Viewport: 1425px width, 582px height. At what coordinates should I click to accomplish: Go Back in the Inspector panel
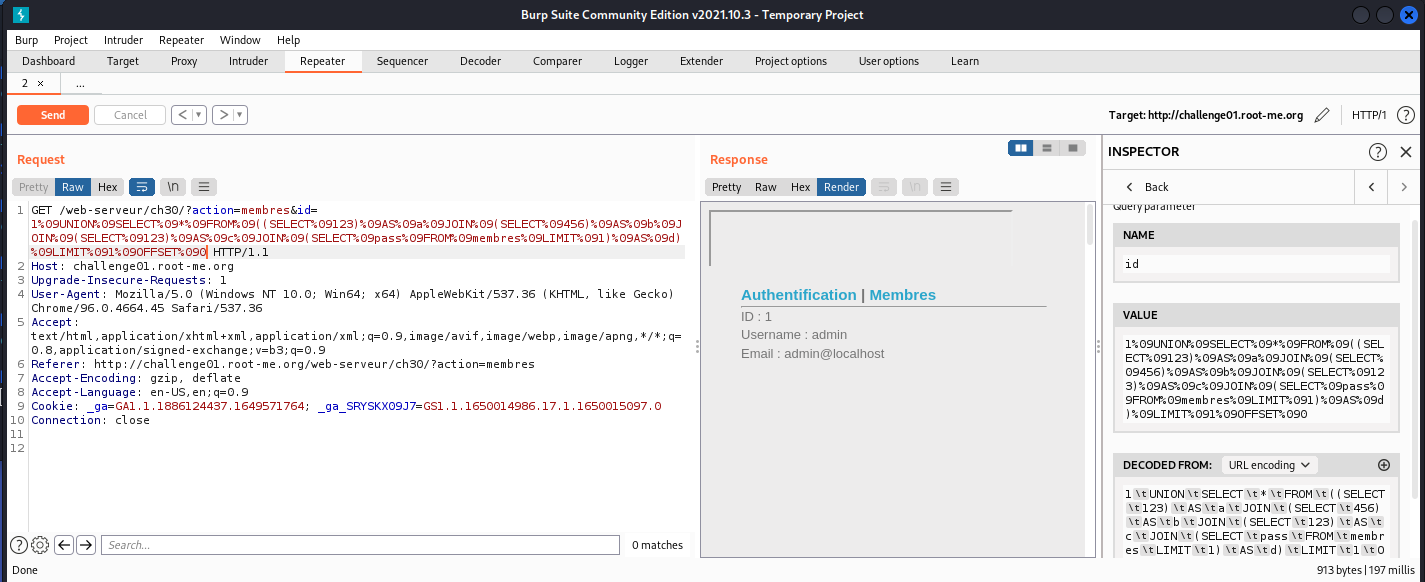click(1147, 187)
